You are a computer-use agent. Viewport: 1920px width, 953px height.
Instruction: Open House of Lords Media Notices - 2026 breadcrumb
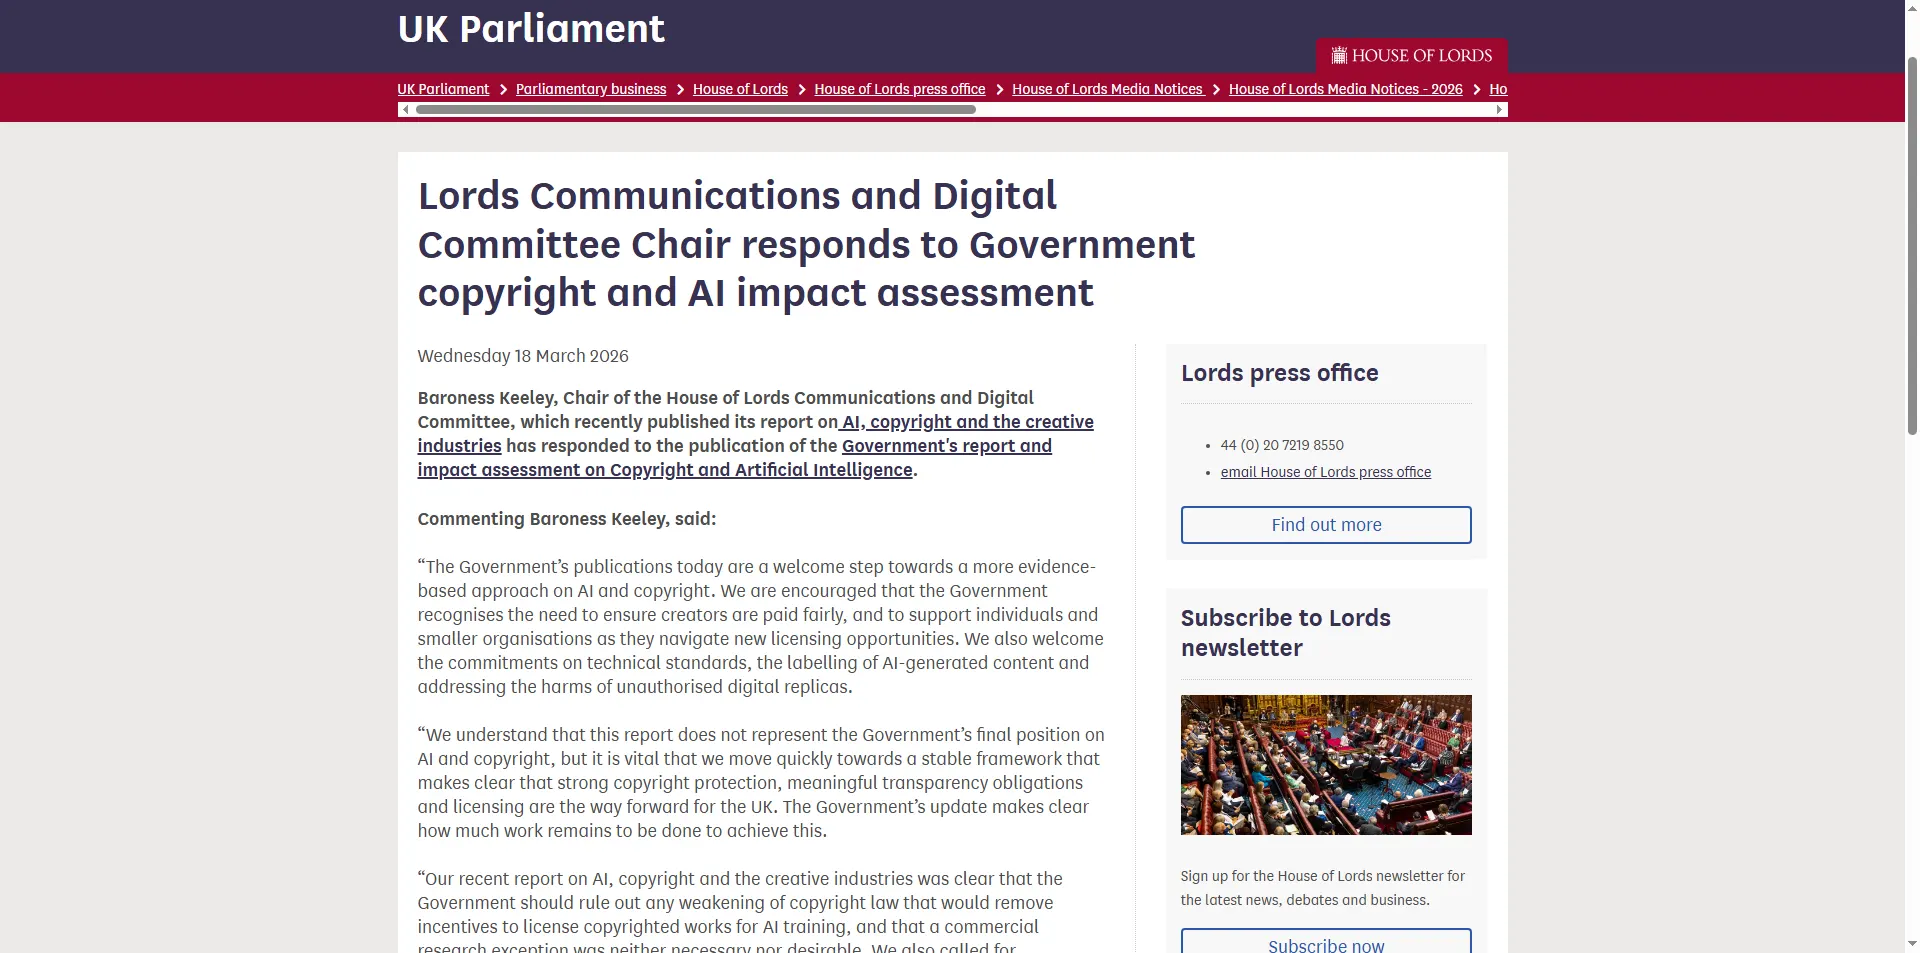coord(1346,89)
